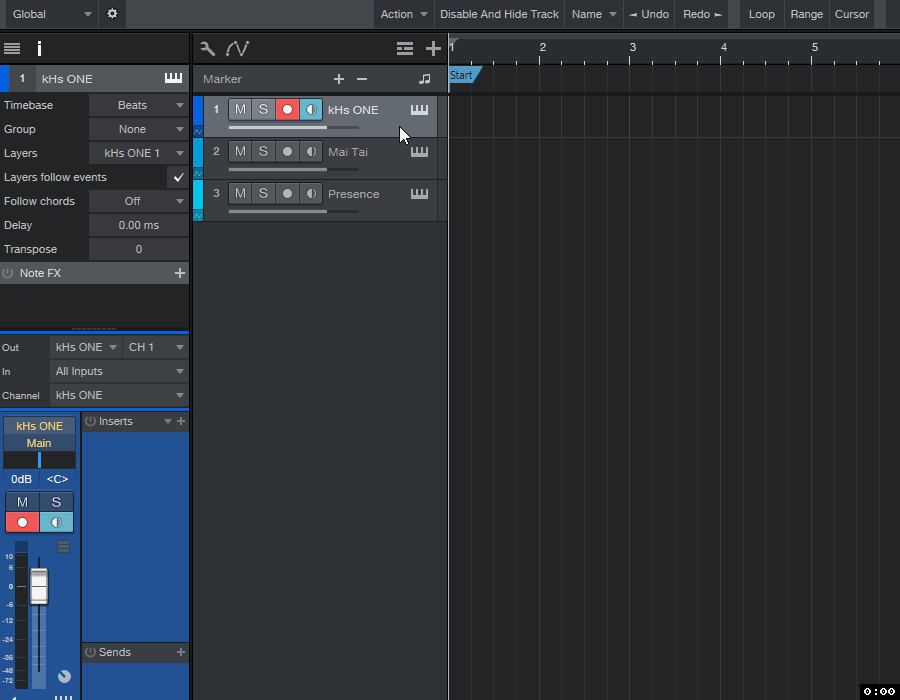The height and width of the screenshot is (700, 900).
Task: Open the In All Inputs dropdown
Action: point(119,371)
